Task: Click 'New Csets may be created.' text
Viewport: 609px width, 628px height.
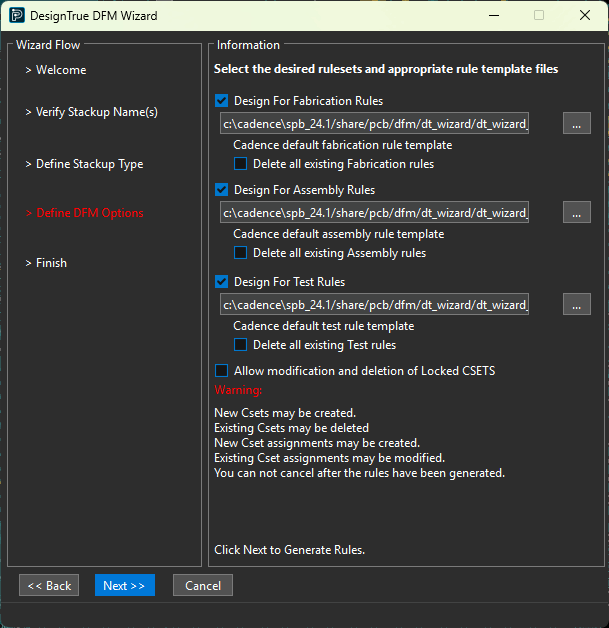Action: coord(285,413)
